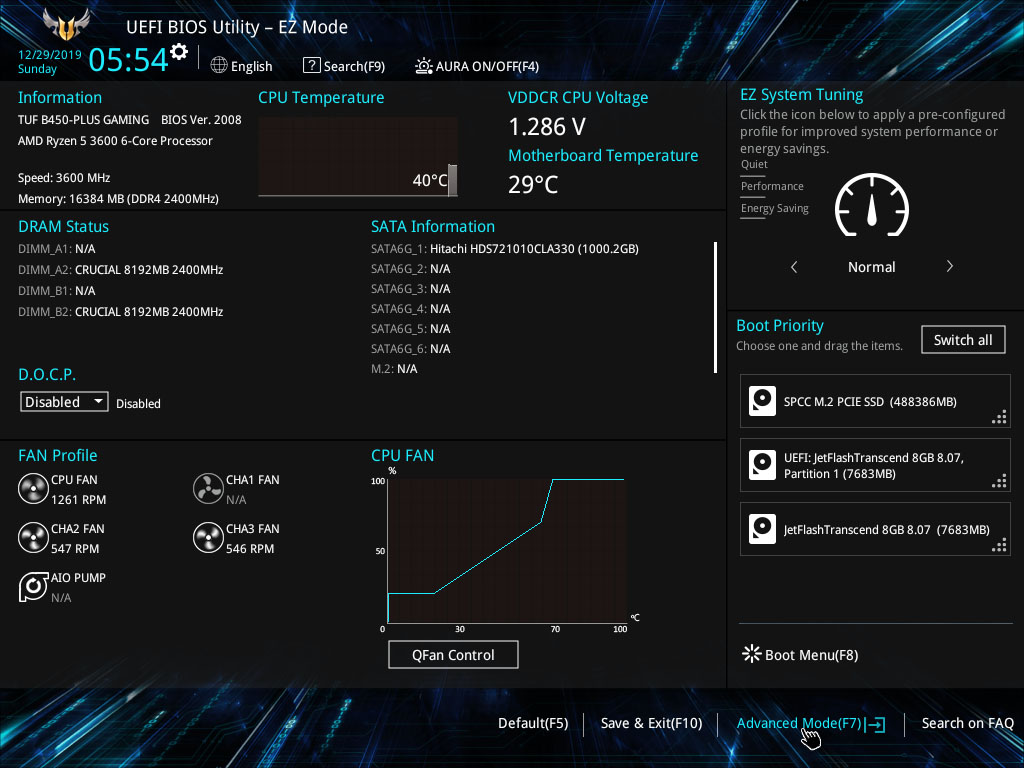Click BIOS Ver. 2008 text
The width and height of the screenshot is (1024, 768).
click(201, 120)
